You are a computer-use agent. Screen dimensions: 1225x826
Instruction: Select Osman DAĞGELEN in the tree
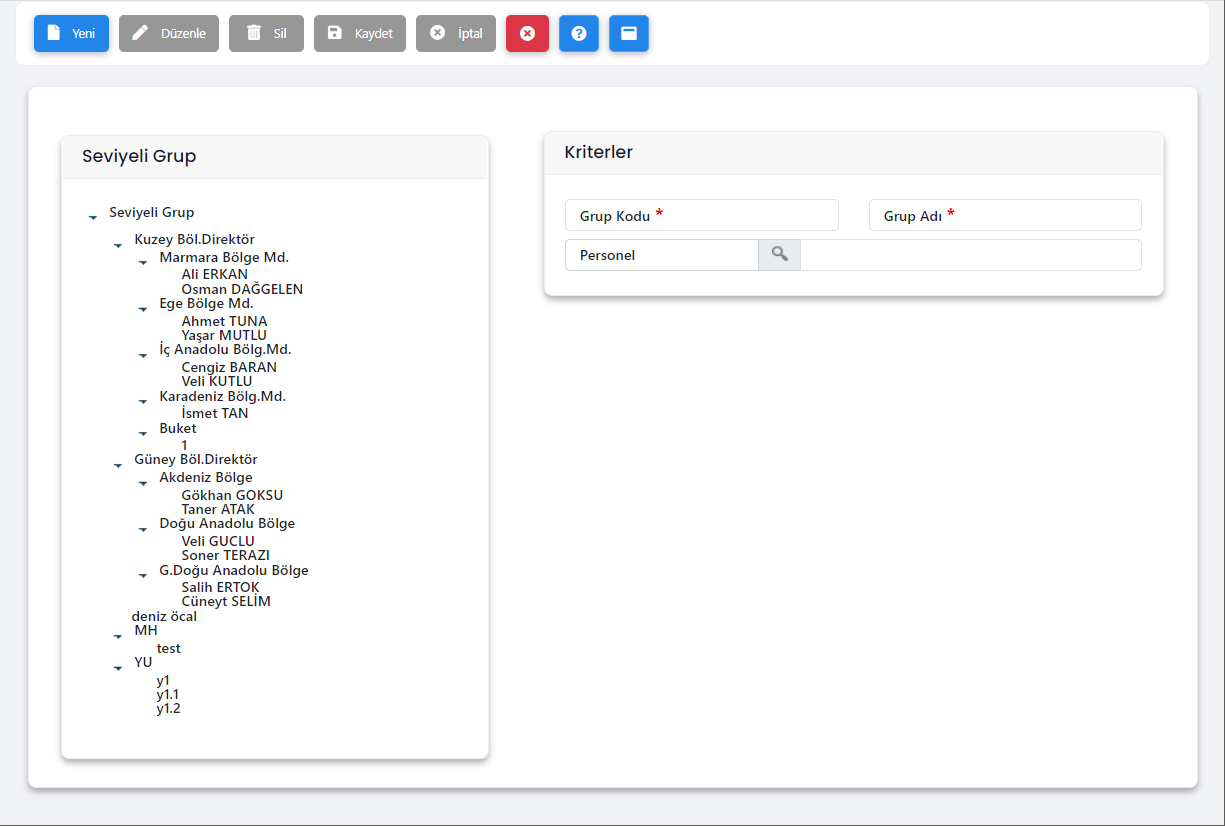[242, 289]
